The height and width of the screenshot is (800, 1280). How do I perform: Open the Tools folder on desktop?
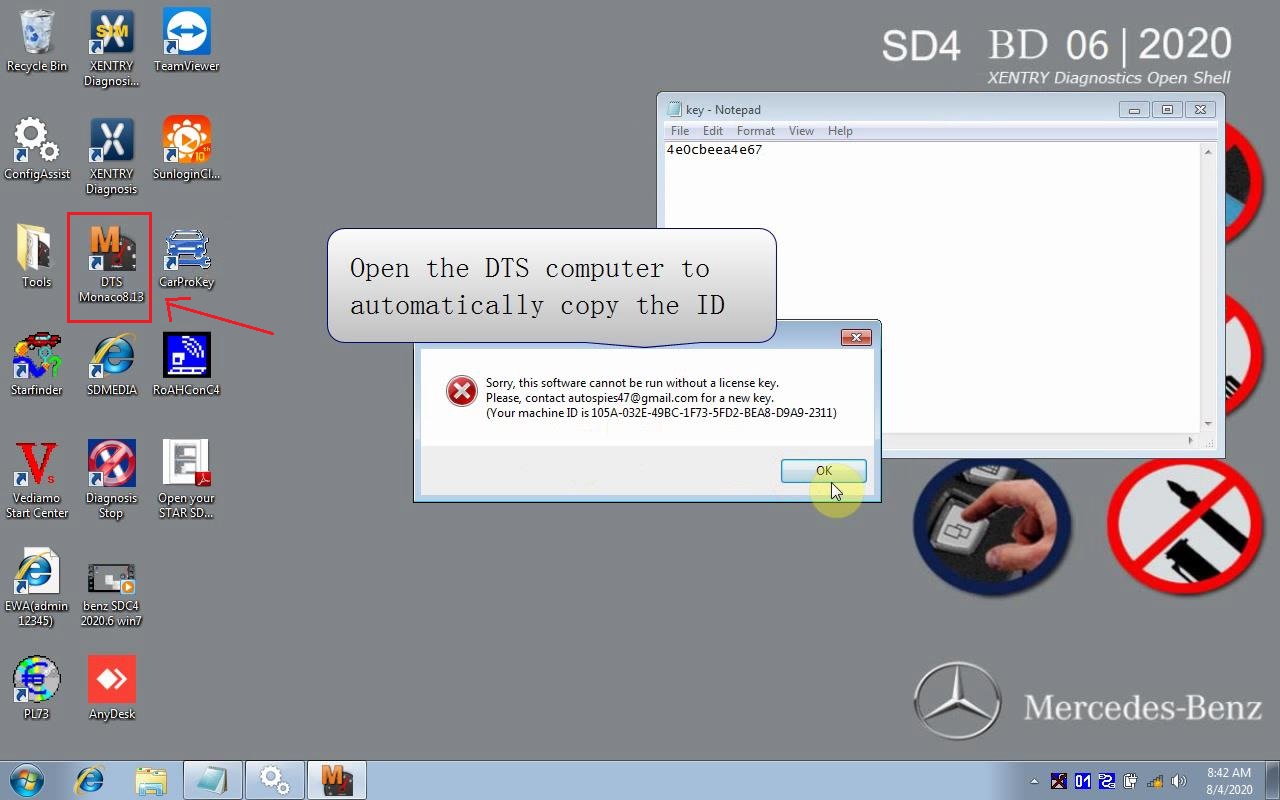tap(37, 258)
